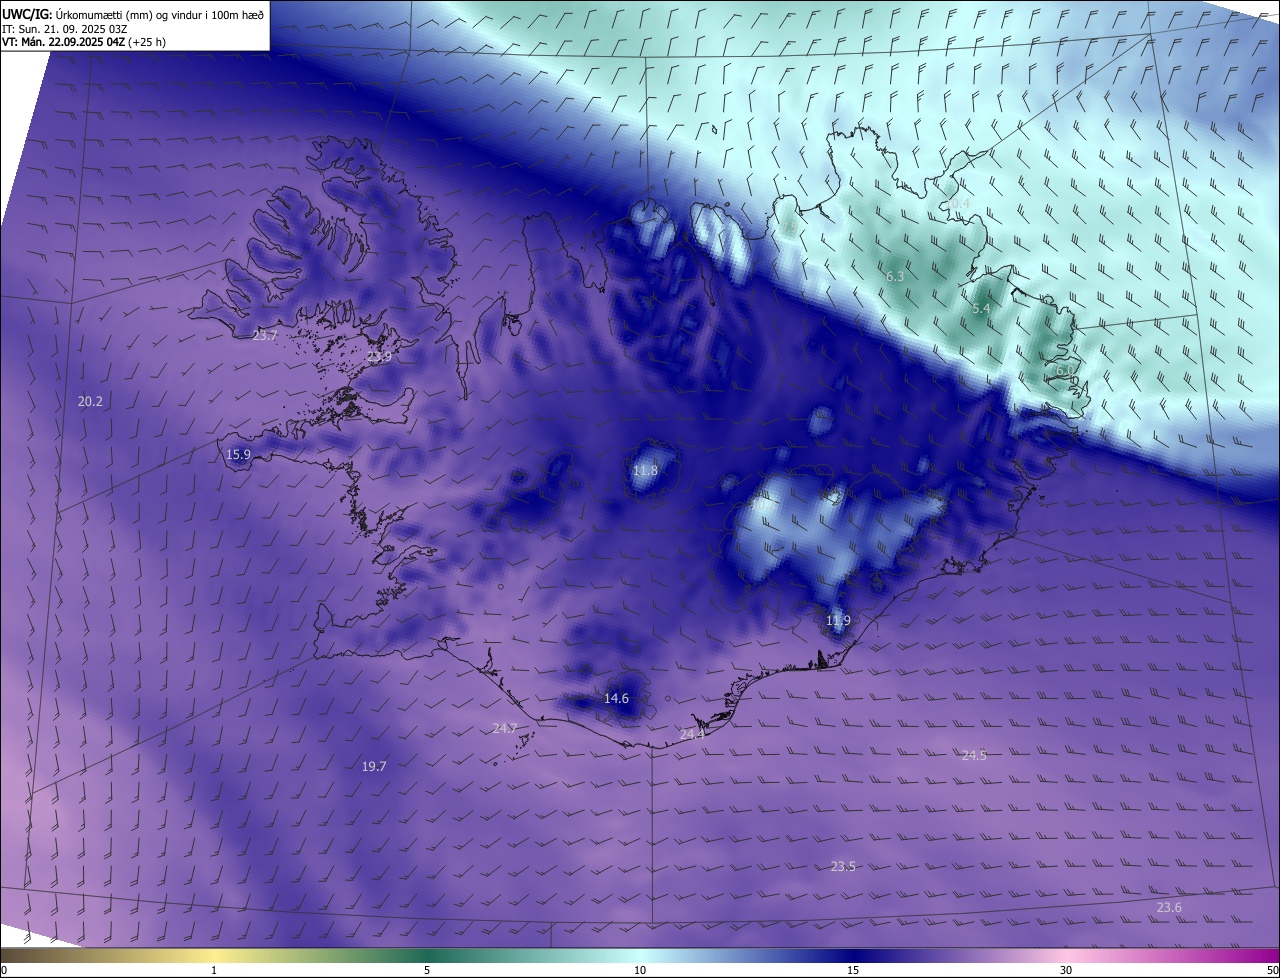This screenshot has height=978, width=1280.
Task: Select the 23.5 value label
Action: [x=843, y=866]
